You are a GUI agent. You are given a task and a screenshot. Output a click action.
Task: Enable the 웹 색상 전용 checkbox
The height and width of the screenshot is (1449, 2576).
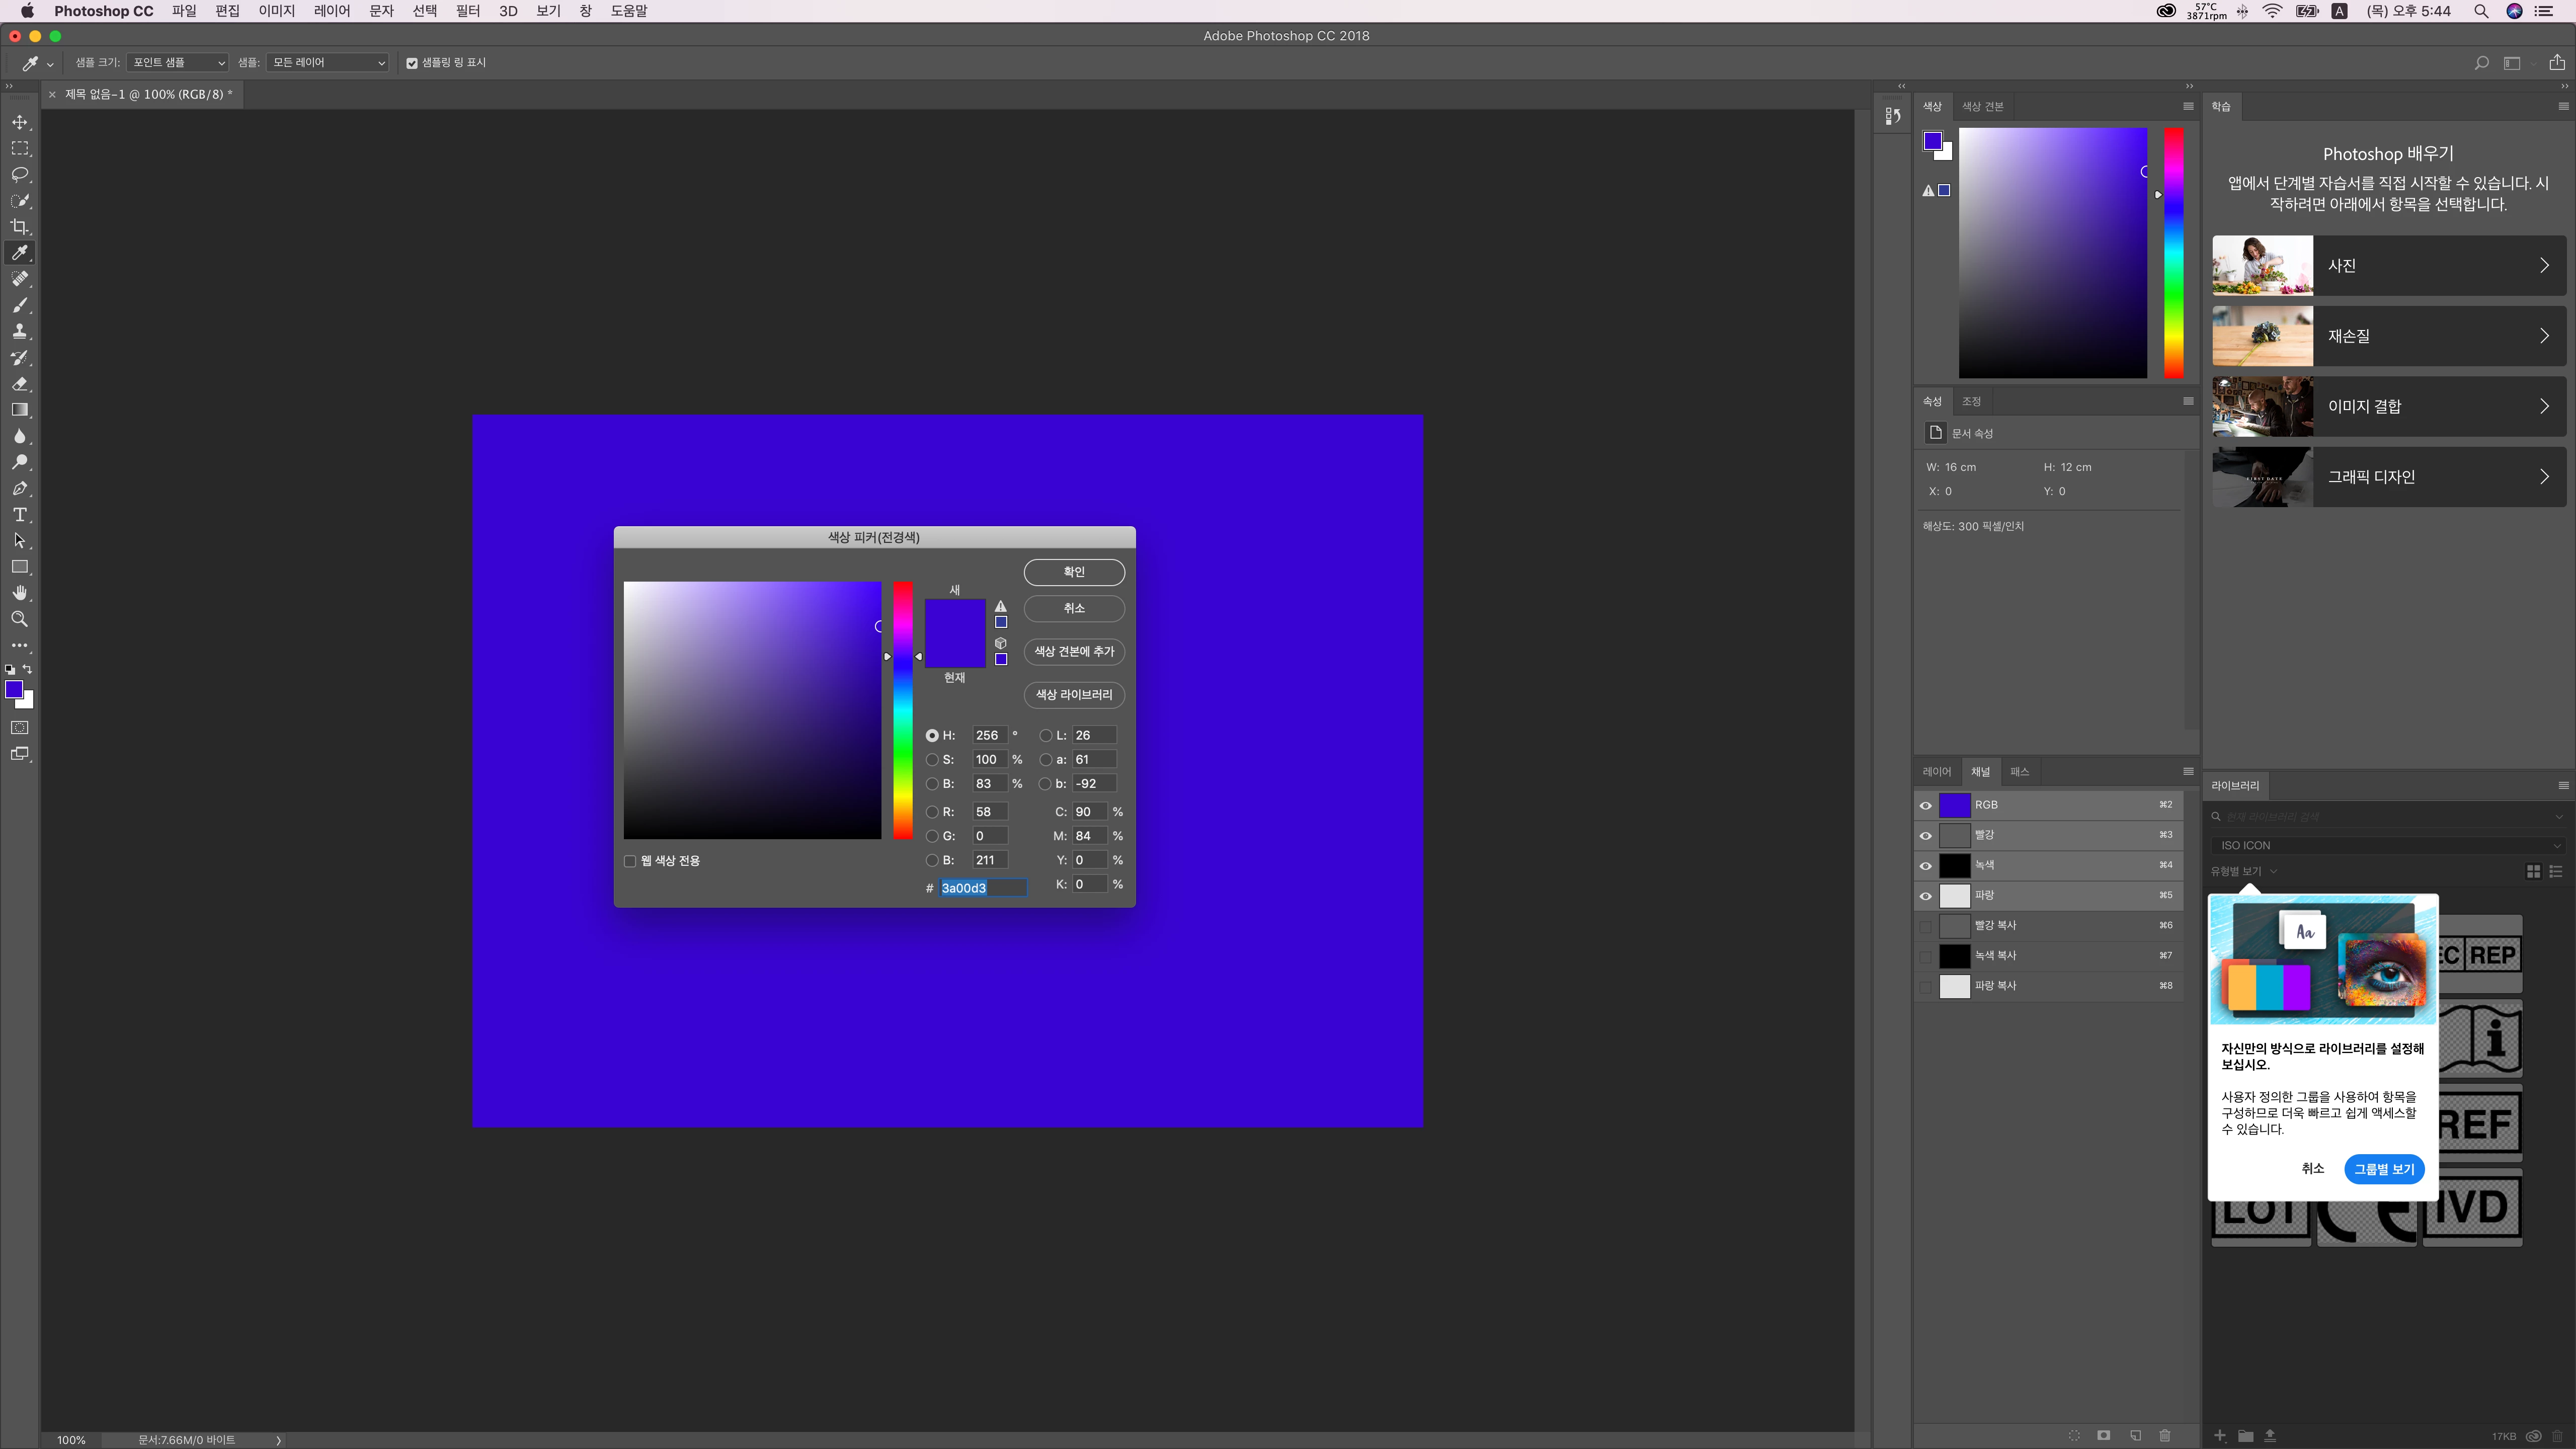(630, 861)
